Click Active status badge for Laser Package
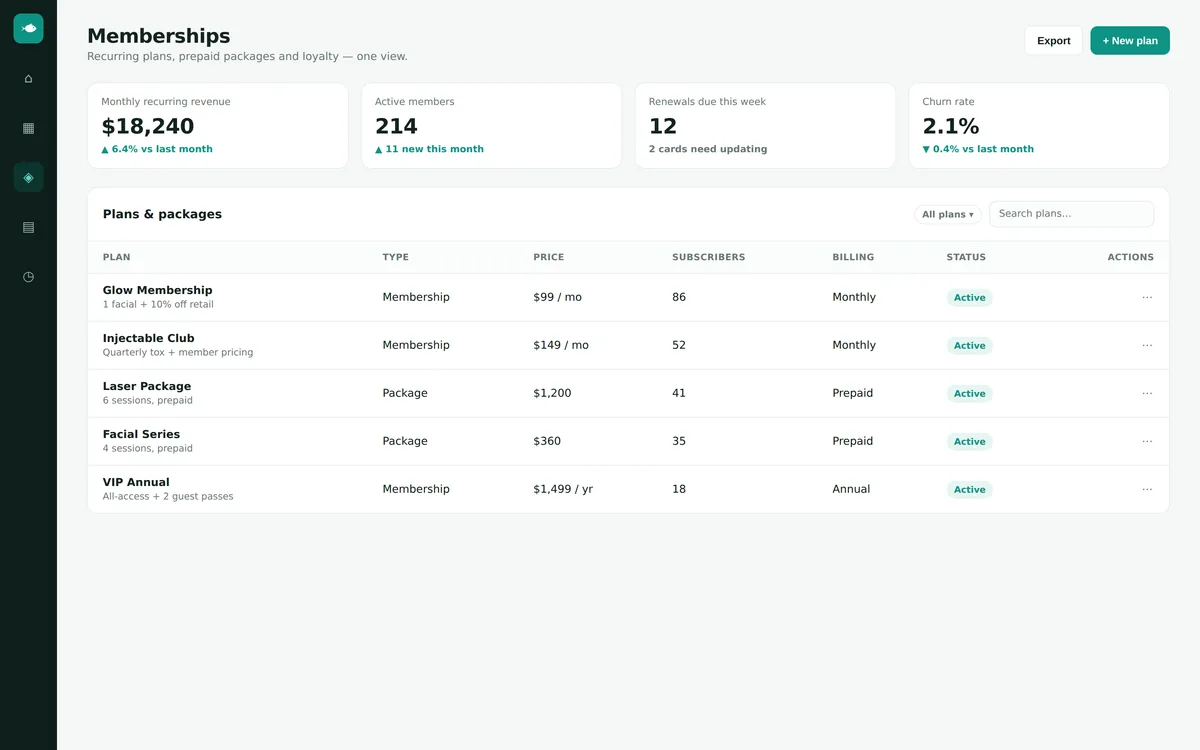This screenshot has height=750, width=1200. click(969, 394)
